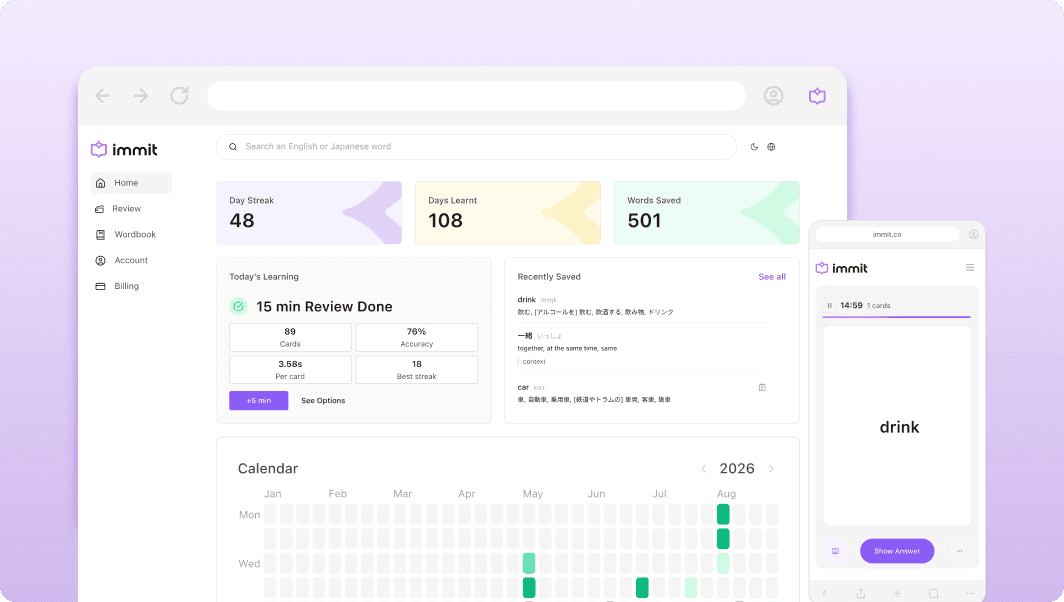1064x602 pixels.
Task: Open the mobile hamburger menu
Action: coord(970,268)
